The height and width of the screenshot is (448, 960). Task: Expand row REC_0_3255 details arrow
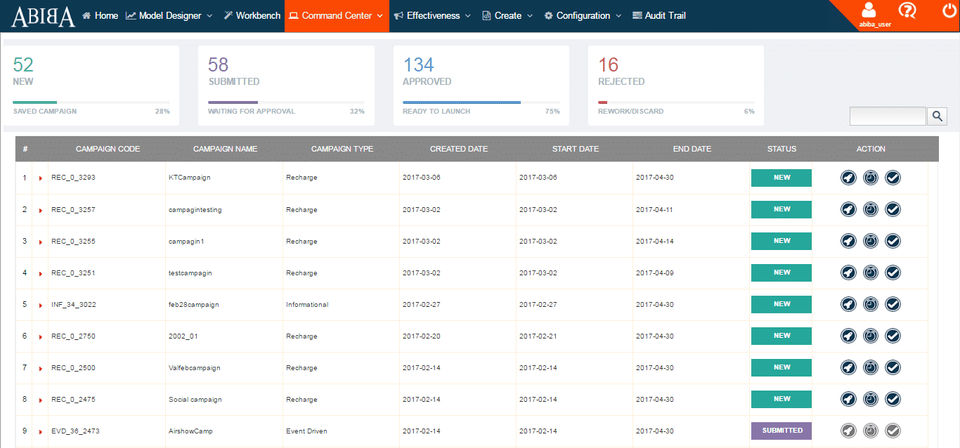pyautogui.click(x=40, y=242)
